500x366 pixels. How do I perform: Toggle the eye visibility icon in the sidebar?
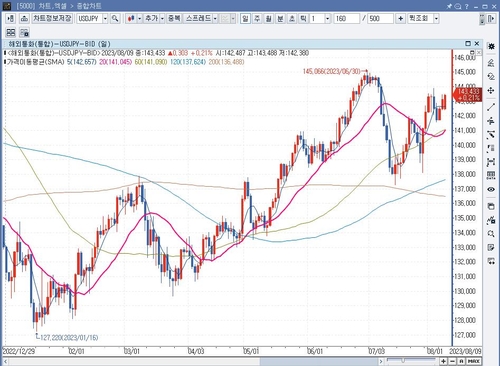coord(491,189)
